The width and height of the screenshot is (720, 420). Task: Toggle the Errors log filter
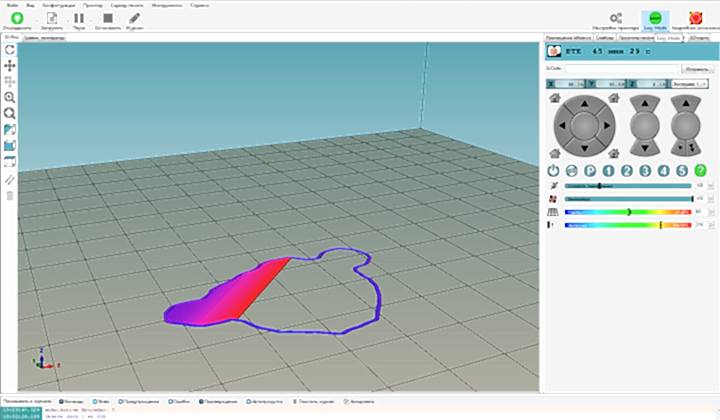coord(177,401)
